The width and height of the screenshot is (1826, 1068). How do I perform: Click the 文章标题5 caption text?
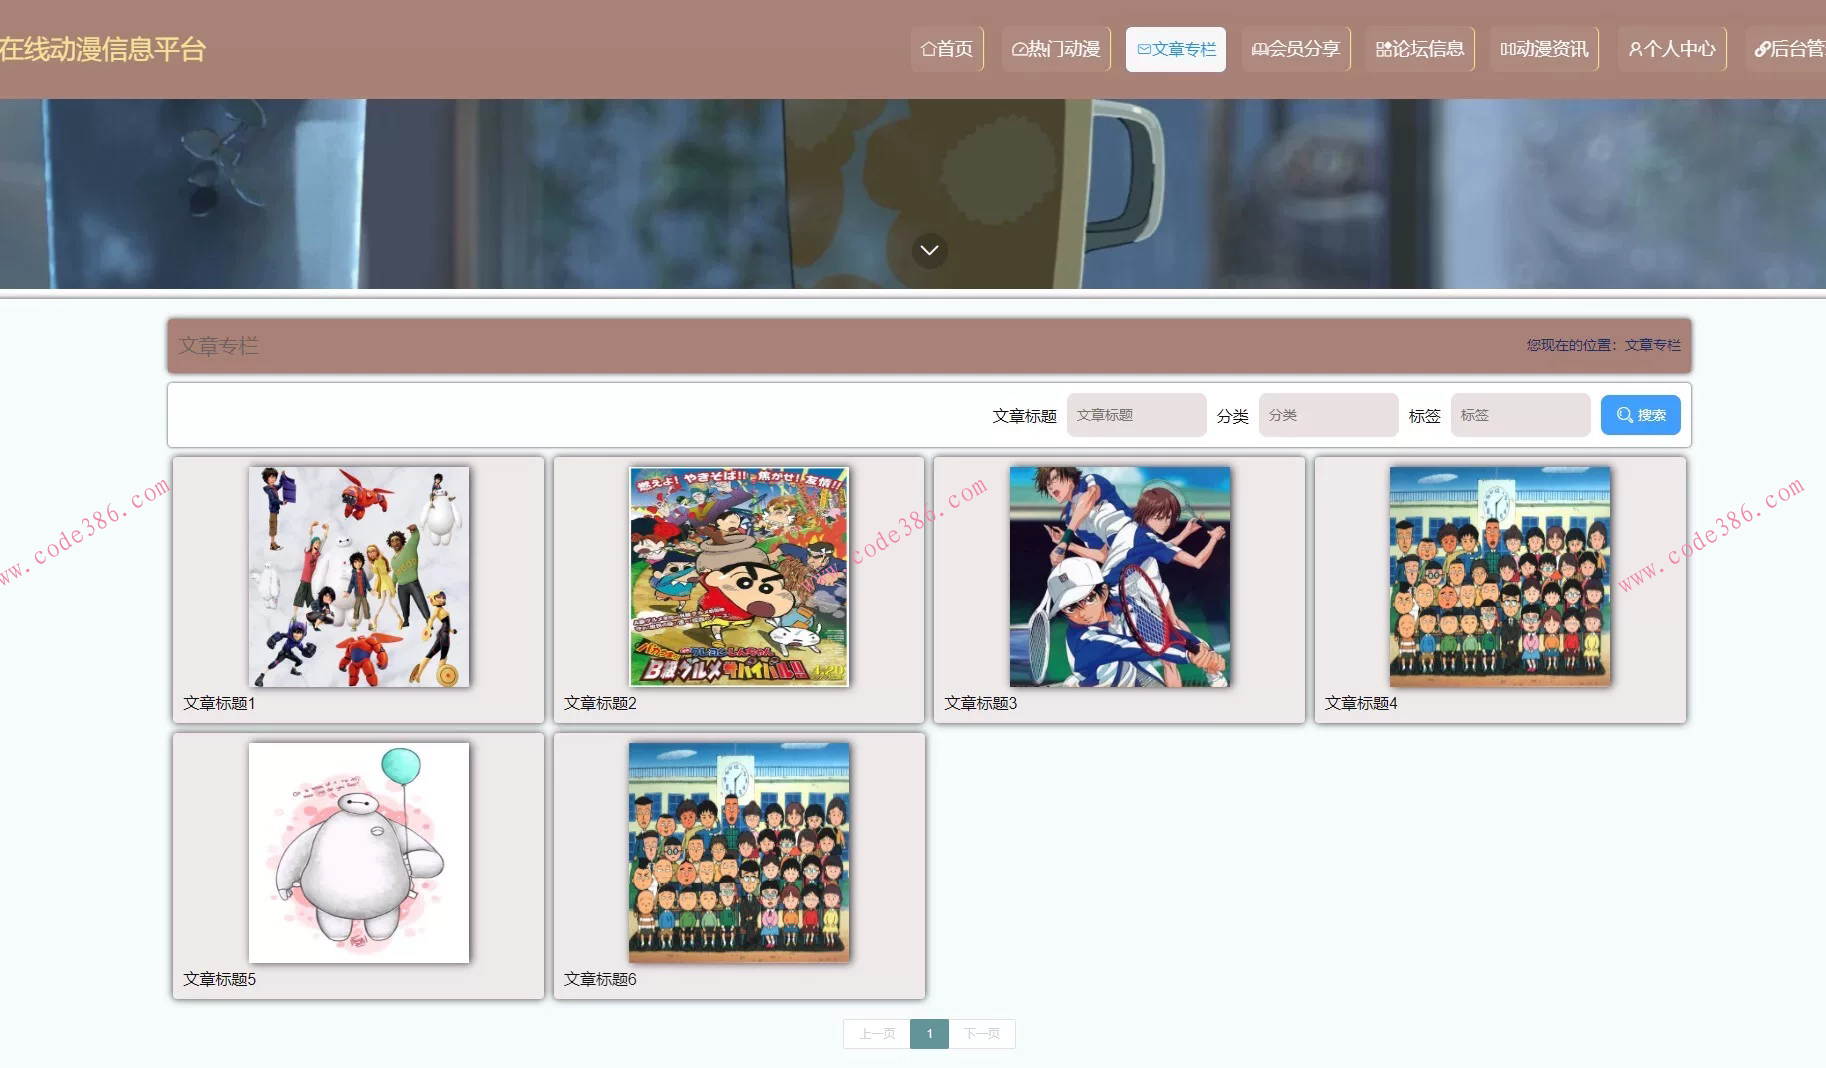coord(219,979)
